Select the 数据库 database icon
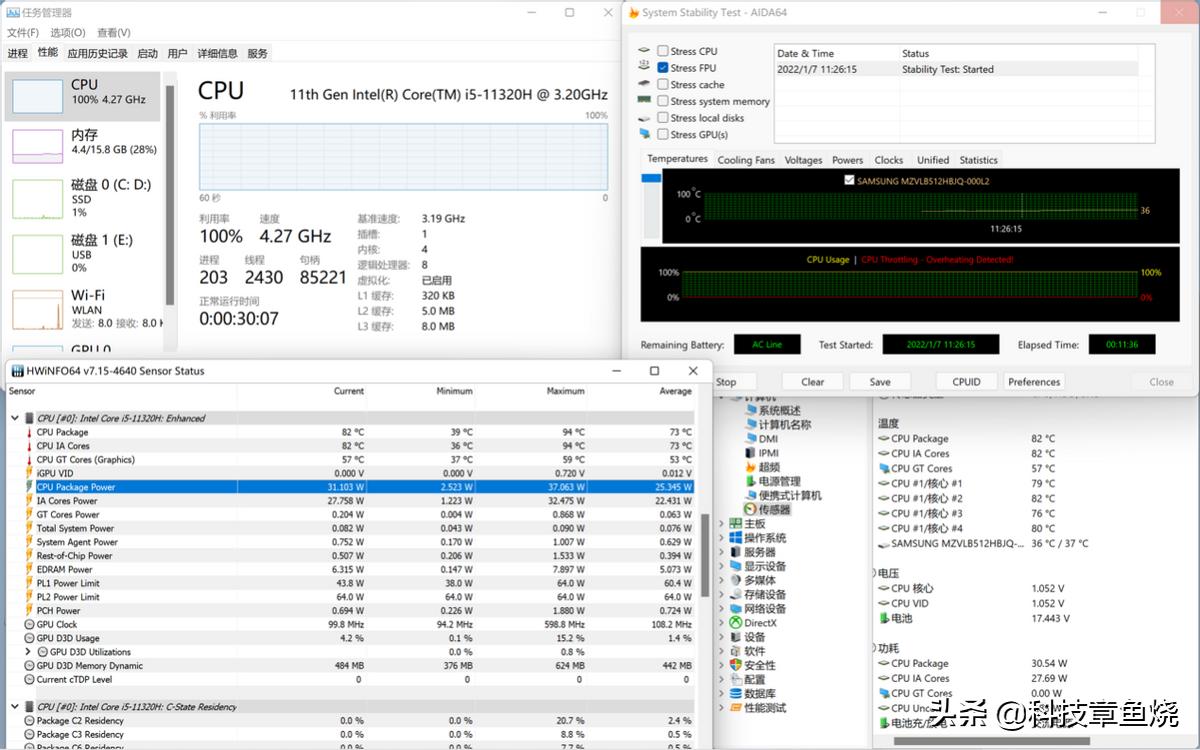1200x750 pixels. (736, 694)
